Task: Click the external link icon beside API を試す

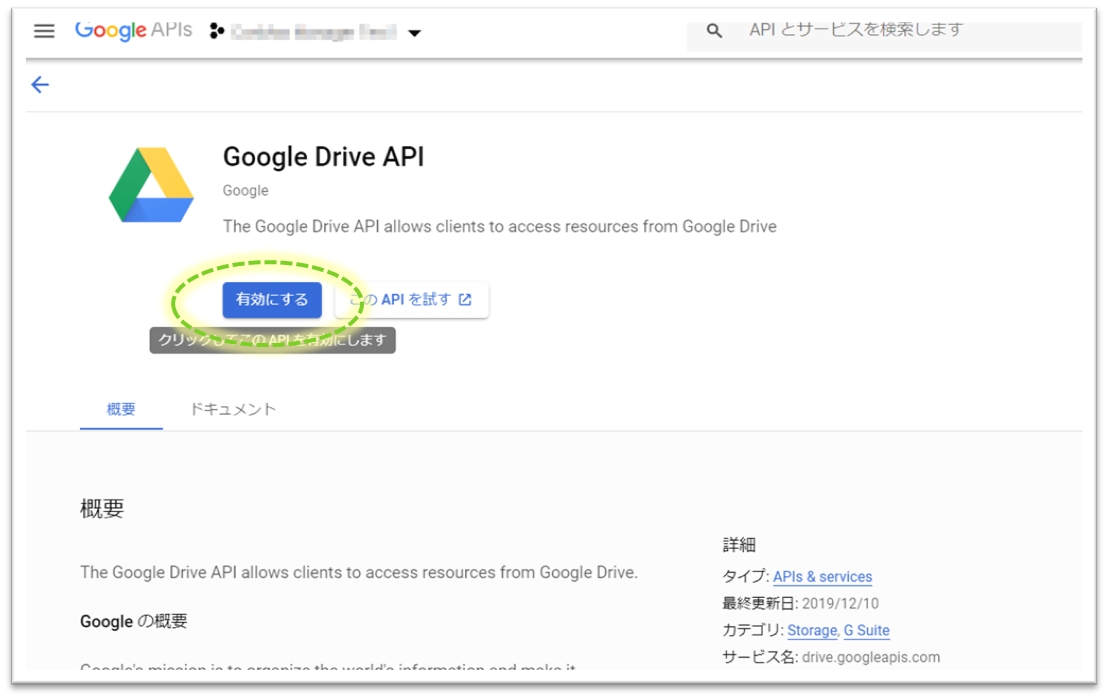Action: pyautogui.click(x=465, y=300)
